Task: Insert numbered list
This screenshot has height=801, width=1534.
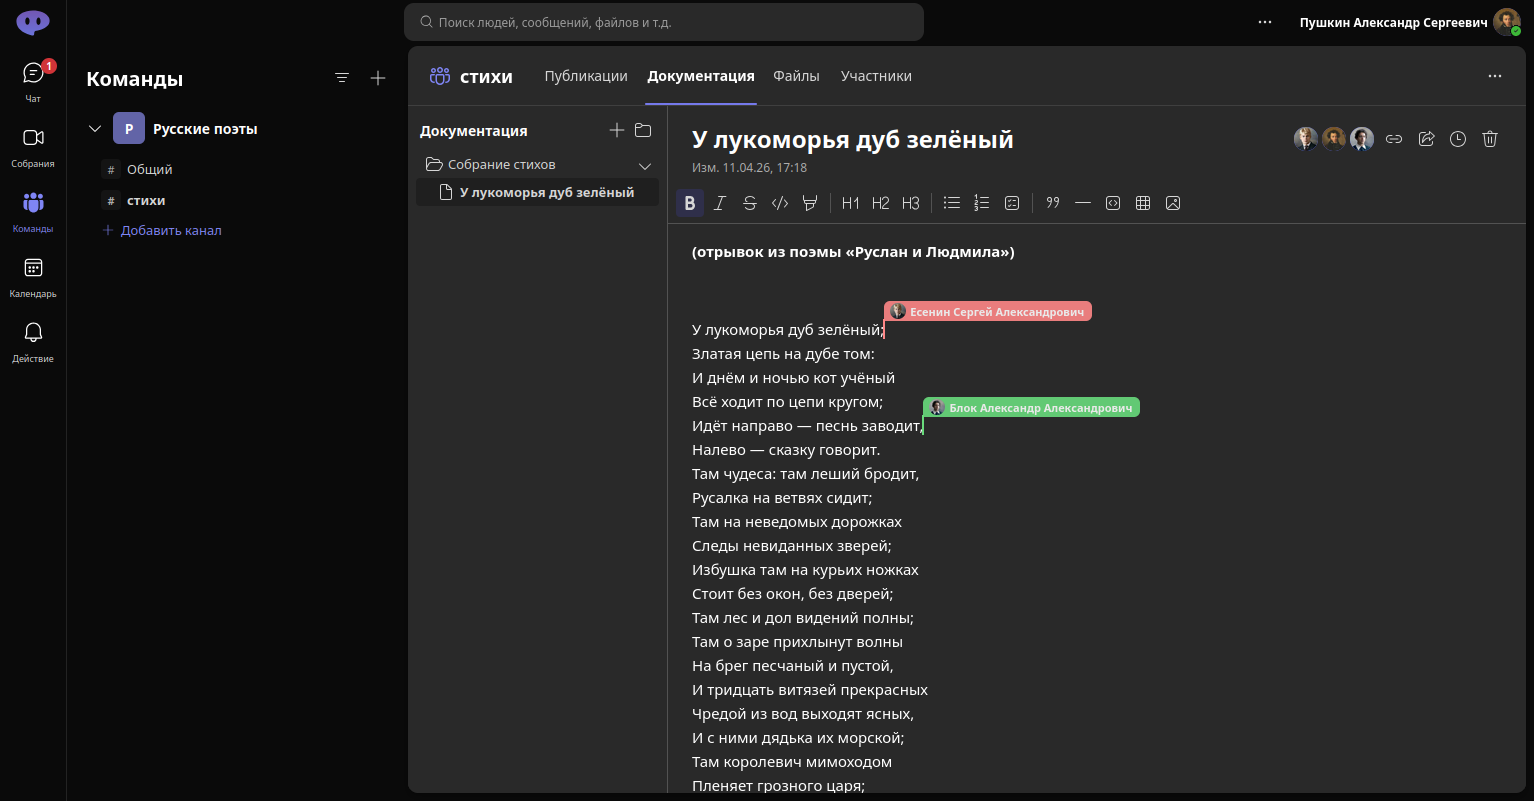Action: coord(982,203)
